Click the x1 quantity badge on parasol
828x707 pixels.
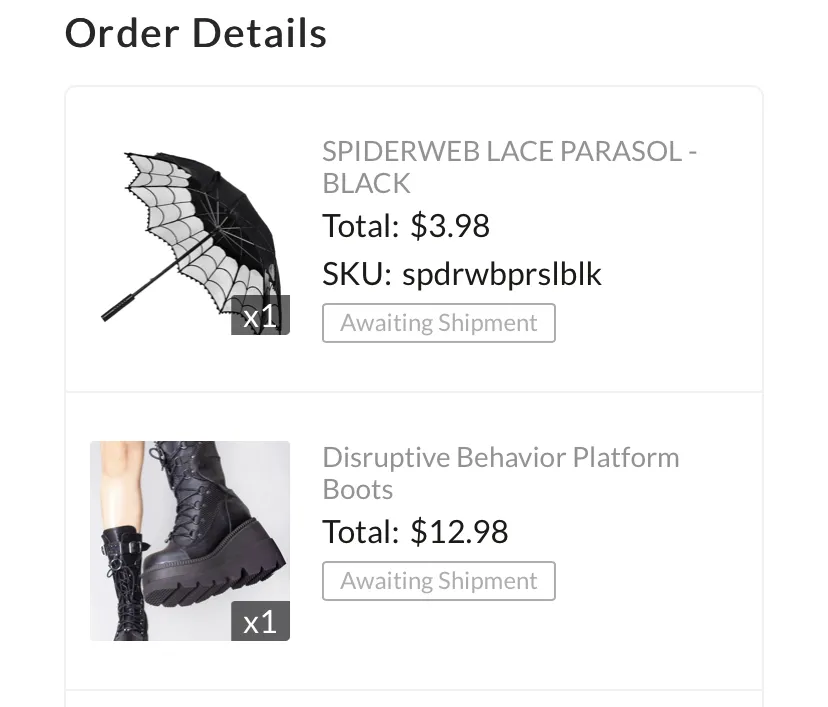[260, 315]
